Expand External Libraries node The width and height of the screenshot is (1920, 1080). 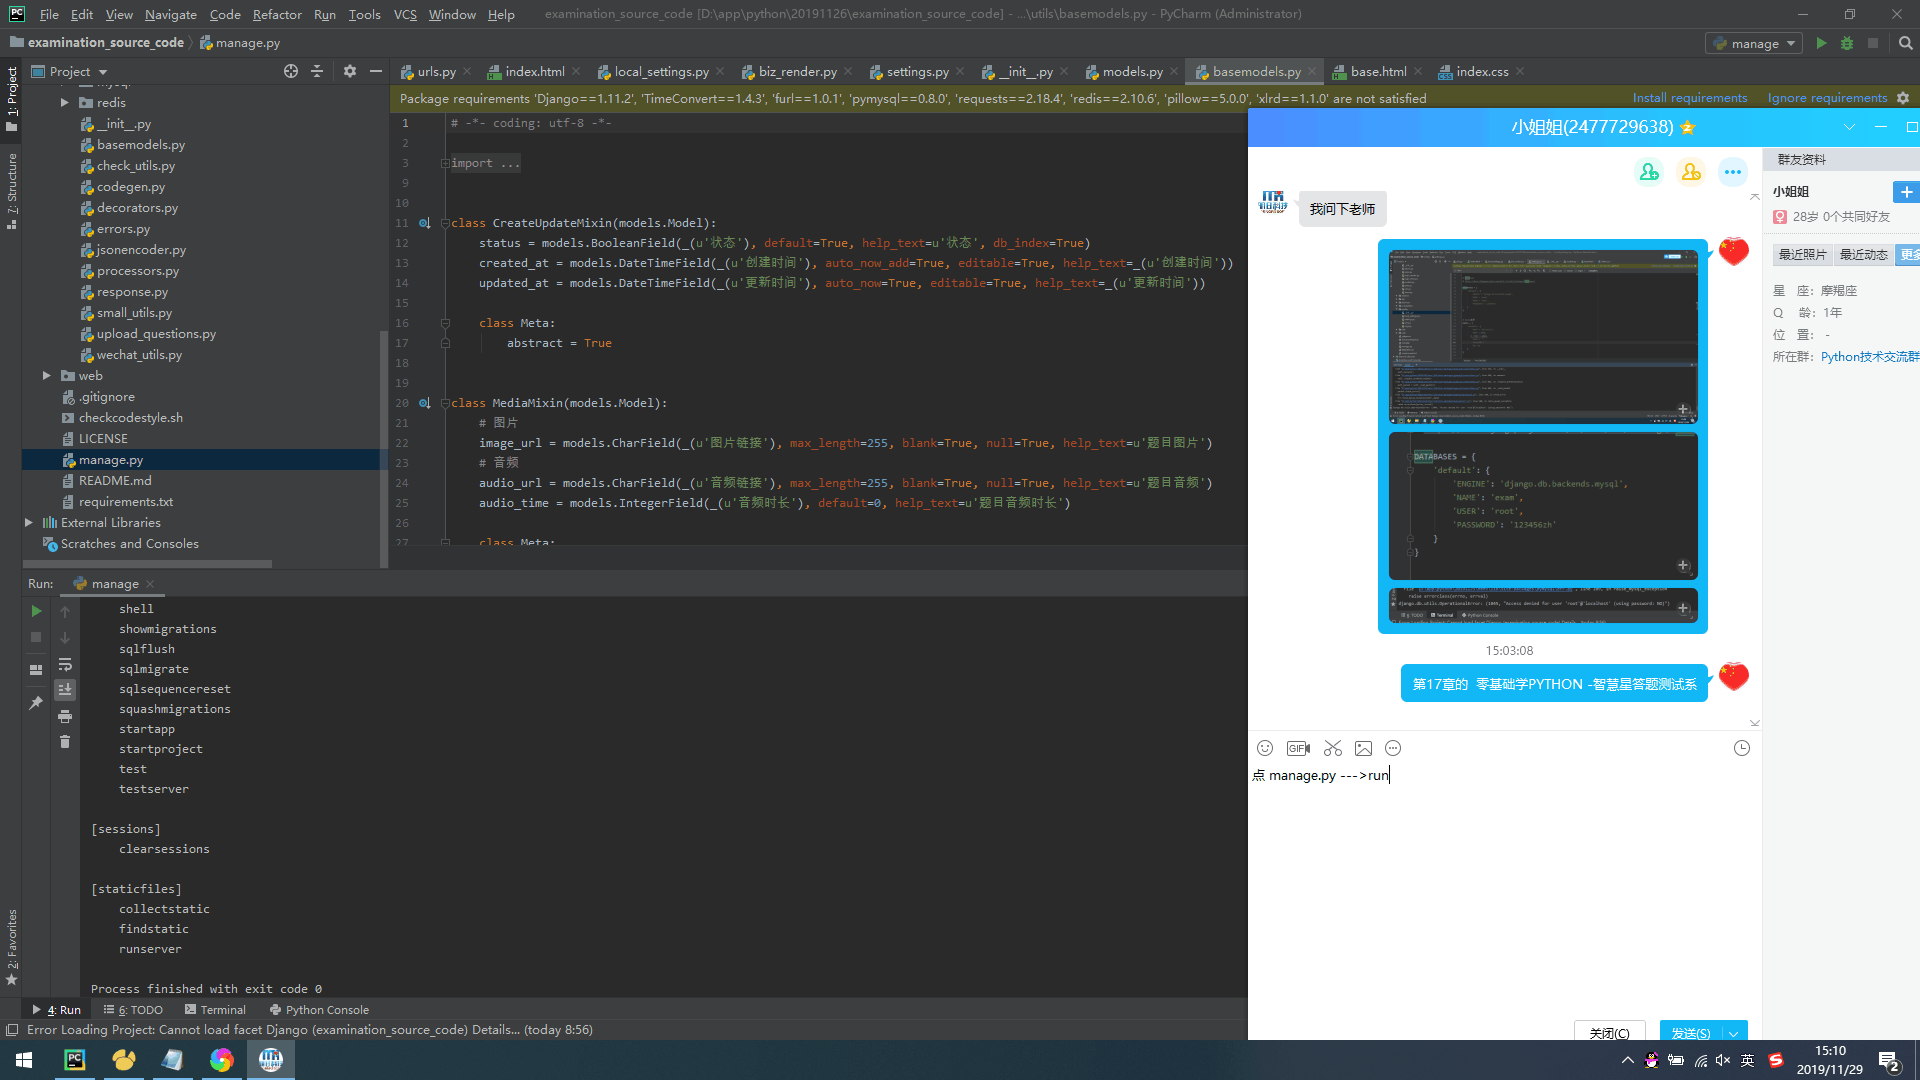click(x=28, y=523)
